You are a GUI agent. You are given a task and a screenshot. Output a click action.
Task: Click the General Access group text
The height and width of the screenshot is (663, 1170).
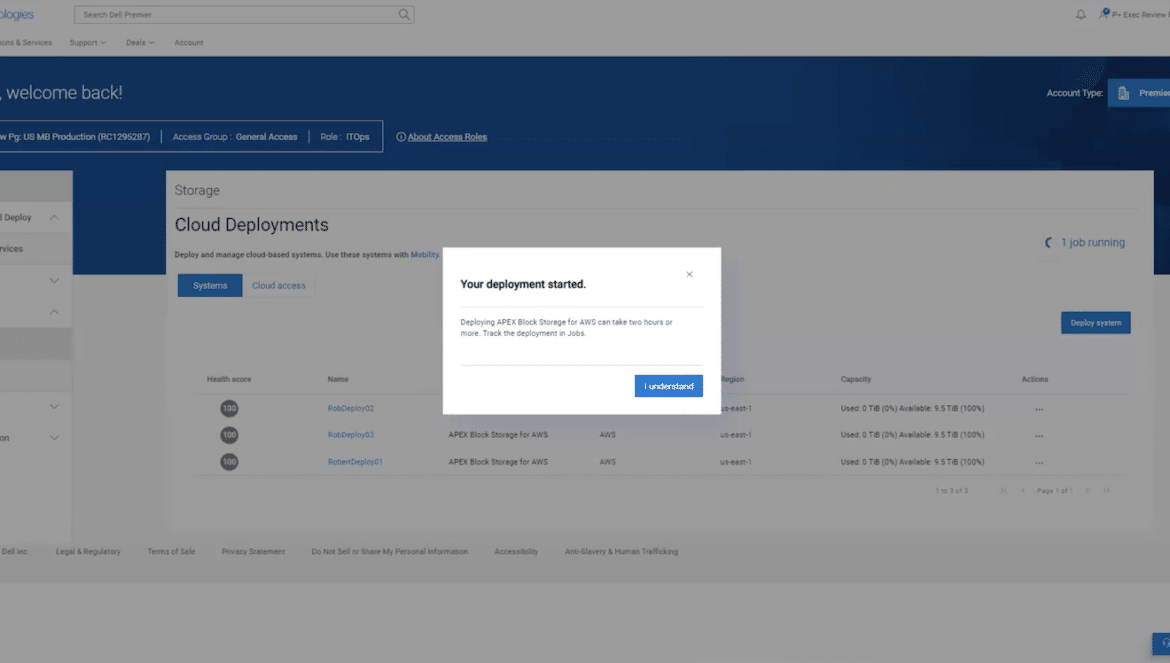[x=266, y=137]
